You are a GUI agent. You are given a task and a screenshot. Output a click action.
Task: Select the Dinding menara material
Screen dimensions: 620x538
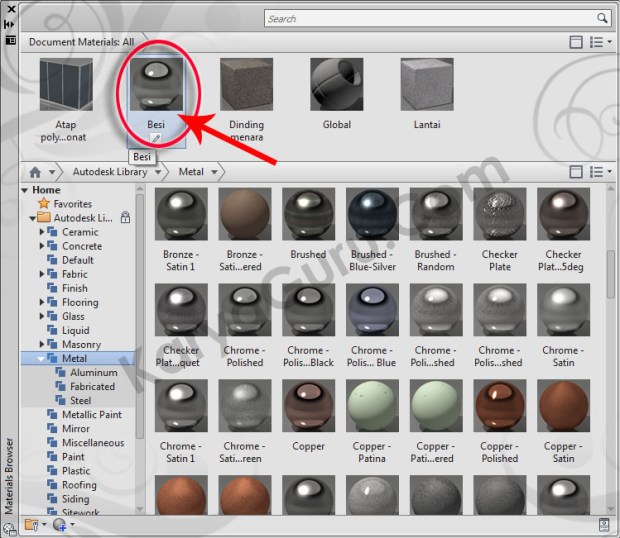(x=246, y=84)
